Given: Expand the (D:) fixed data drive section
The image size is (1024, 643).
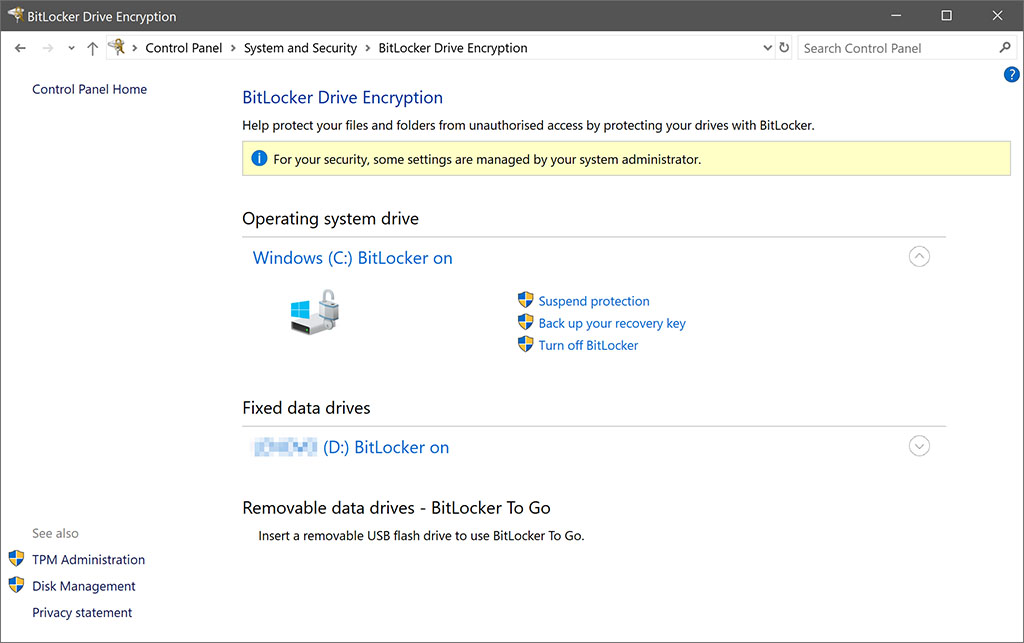Looking at the screenshot, I should click(919, 446).
